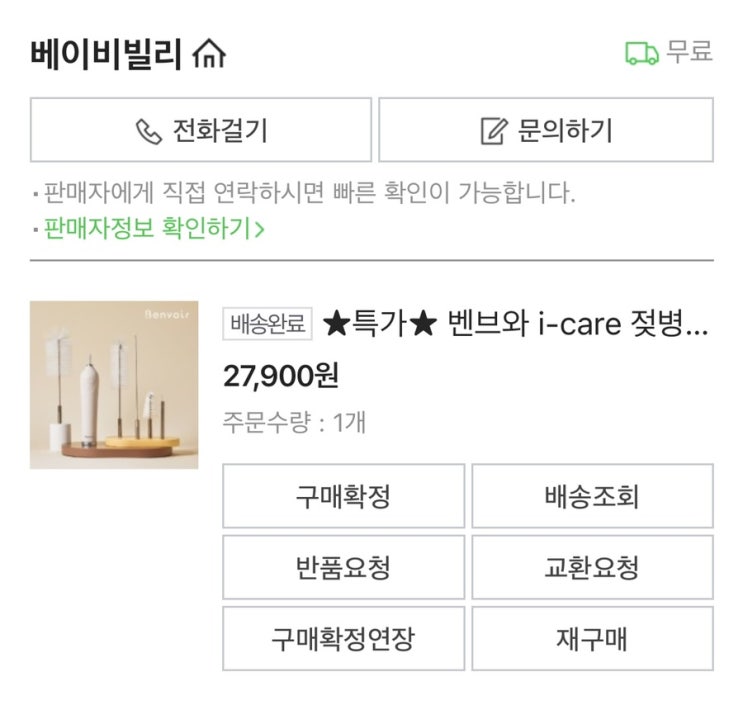Tap the pencil icon in 문의하기
Image resolution: width=743 pixels, height=710 pixels.
pyautogui.click(x=494, y=131)
